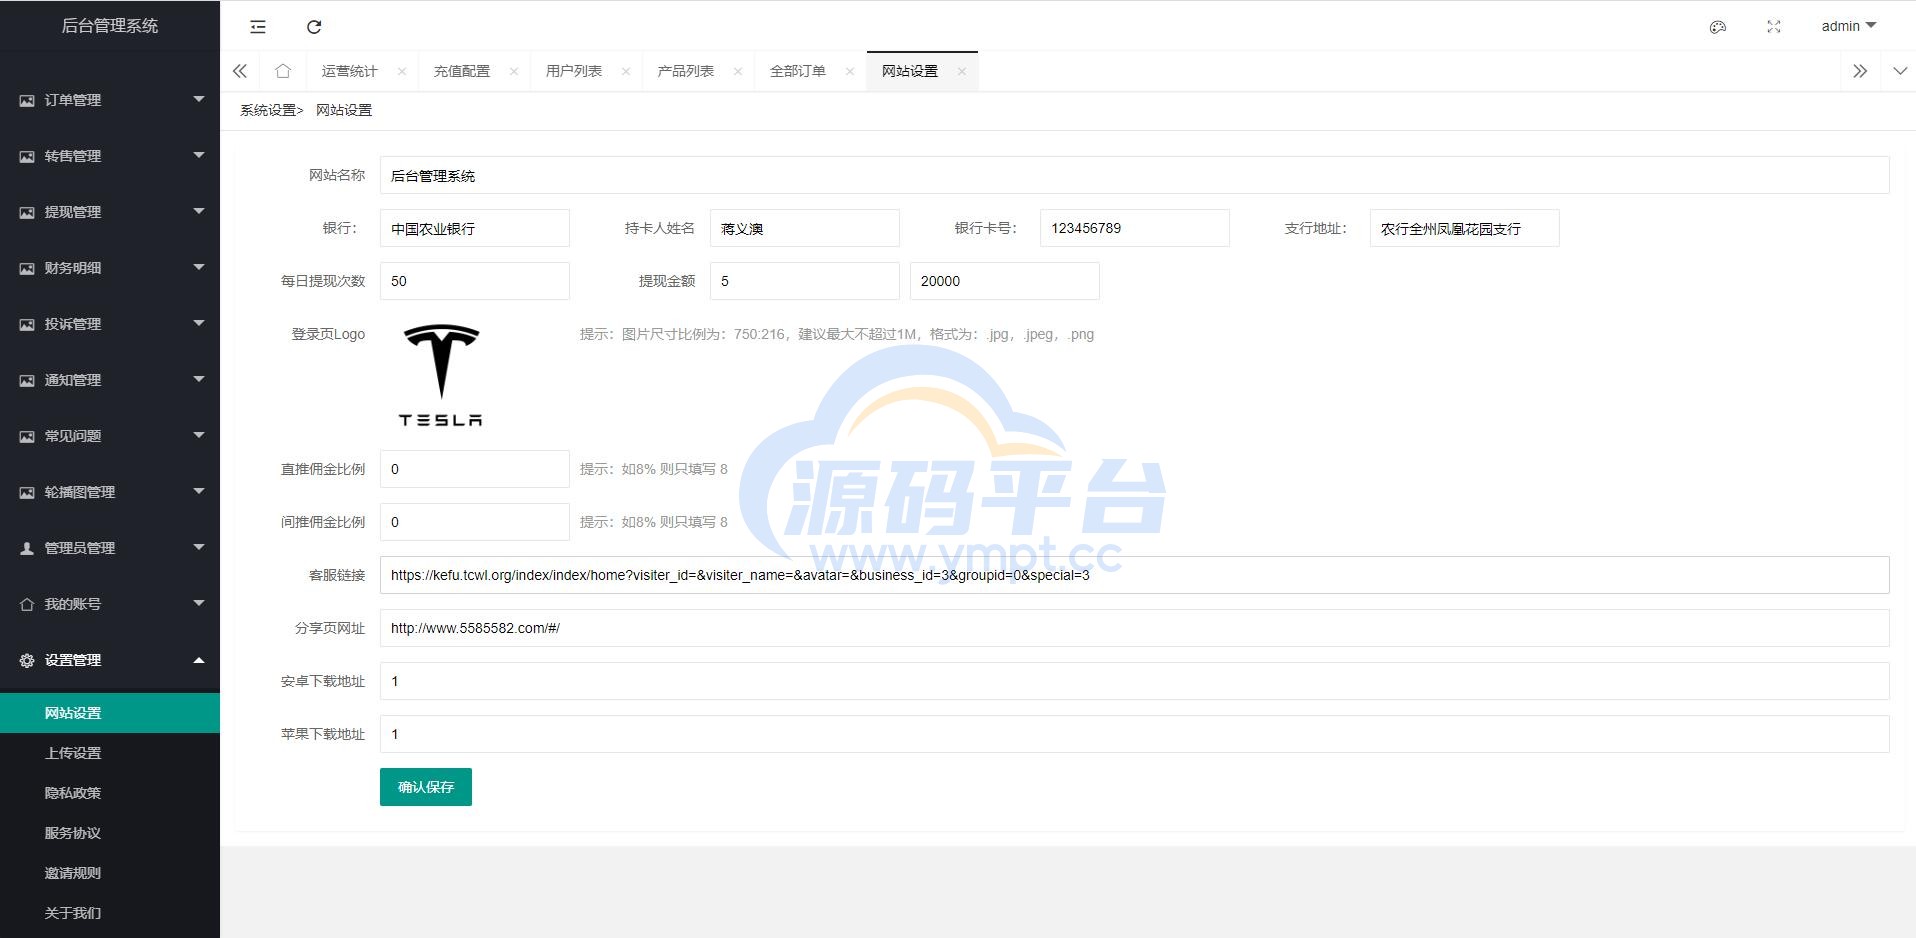Focus the 安卓下载地址 input field
This screenshot has height=938, width=1916.
1134,681
